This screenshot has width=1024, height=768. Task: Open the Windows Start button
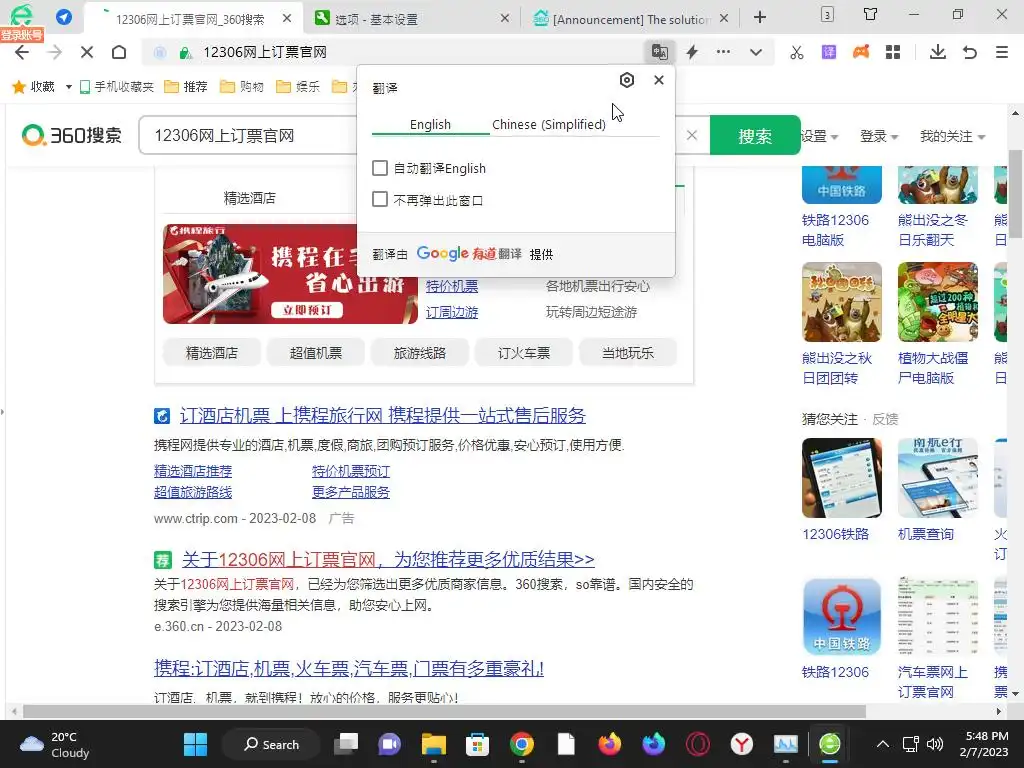pos(195,744)
